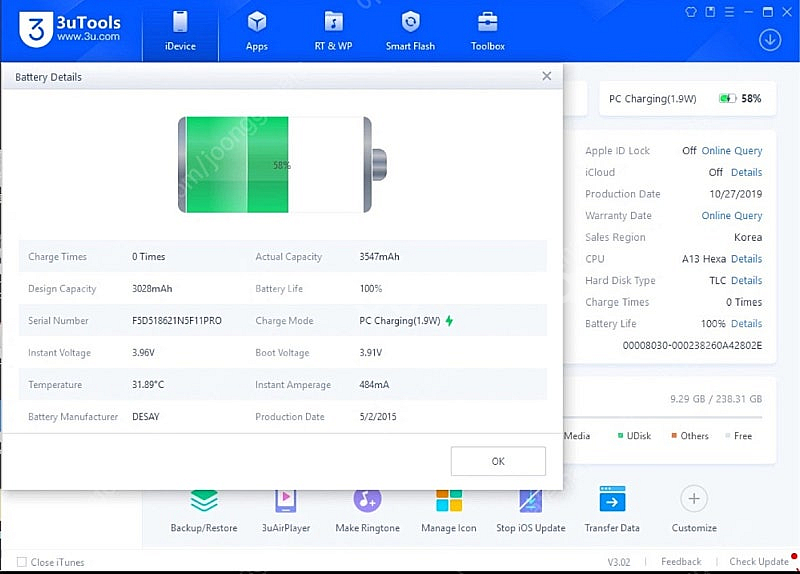
Task: Switch to RT & WP tab
Action: pos(333,32)
